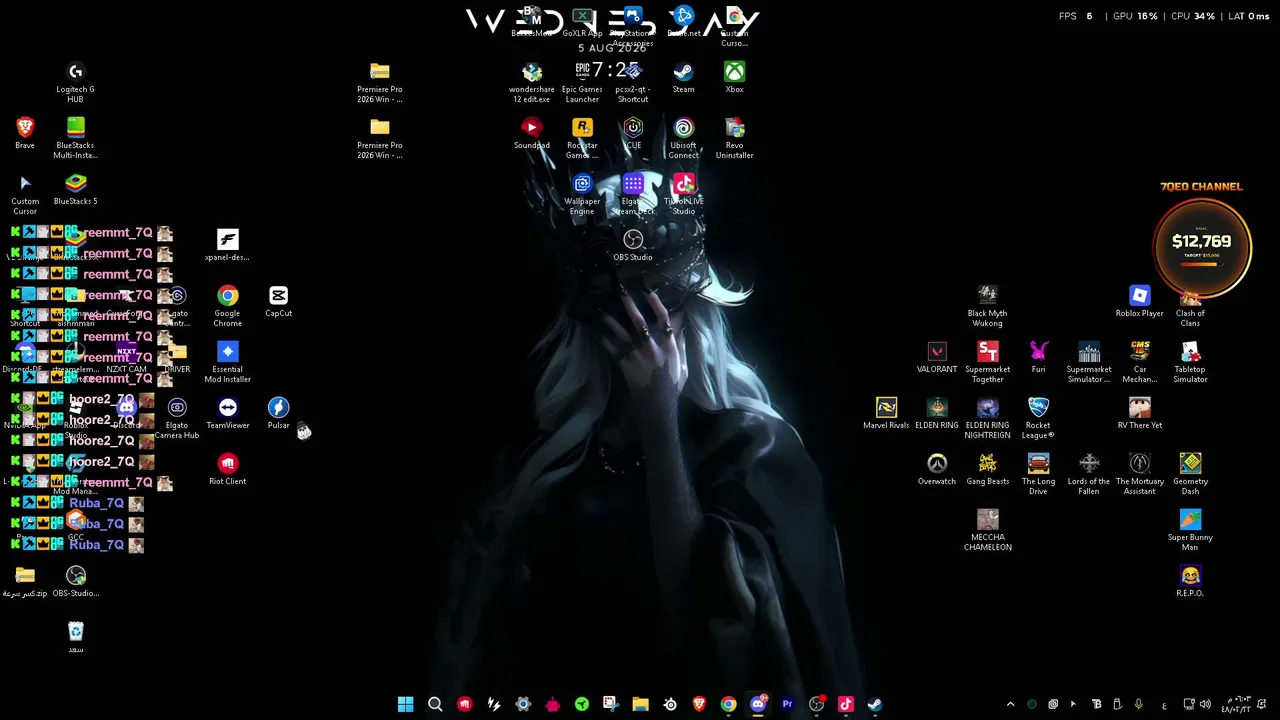Open the OBS Studio desktop shortcut
This screenshot has height=720, width=1280.
click(633, 240)
